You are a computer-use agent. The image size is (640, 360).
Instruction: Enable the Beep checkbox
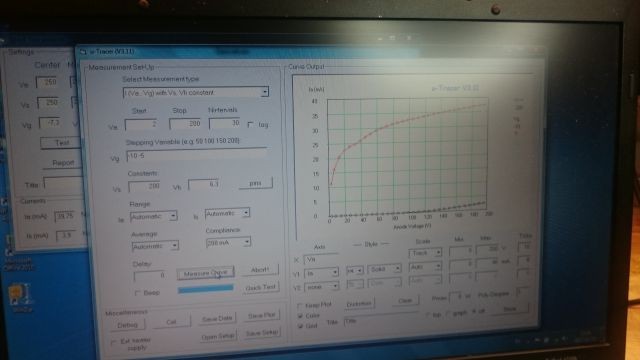click(138, 293)
